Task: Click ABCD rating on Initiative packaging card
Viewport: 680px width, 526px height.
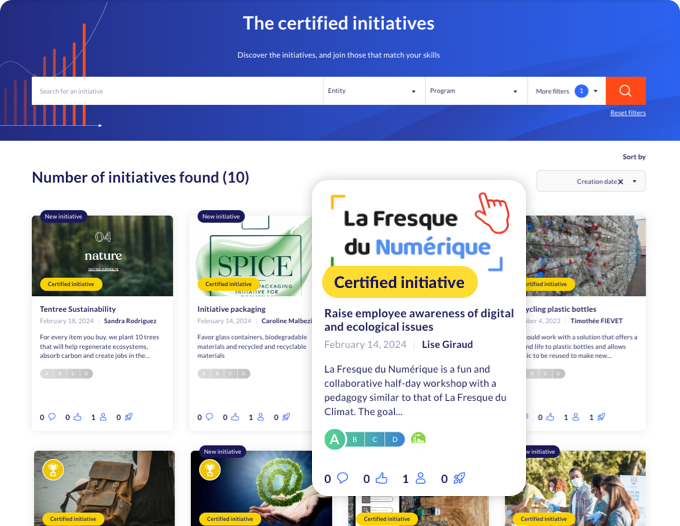Action: (224, 373)
